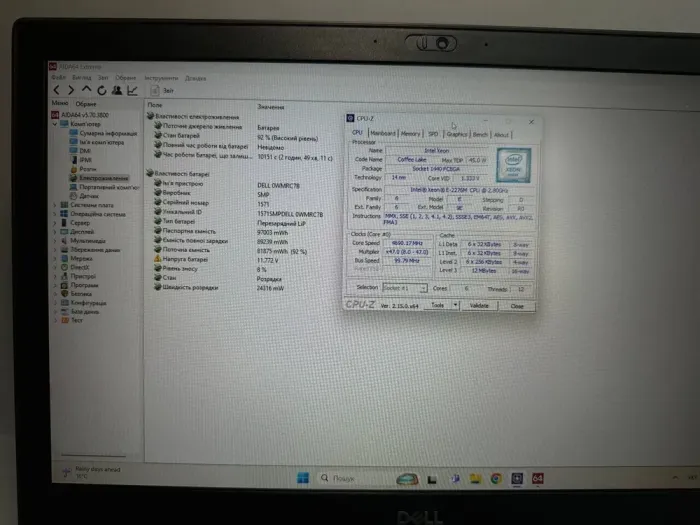Switch to CPU-Z Bench tab
The image size is (700, 525).
pyautogui.click(x=480, y=134)
